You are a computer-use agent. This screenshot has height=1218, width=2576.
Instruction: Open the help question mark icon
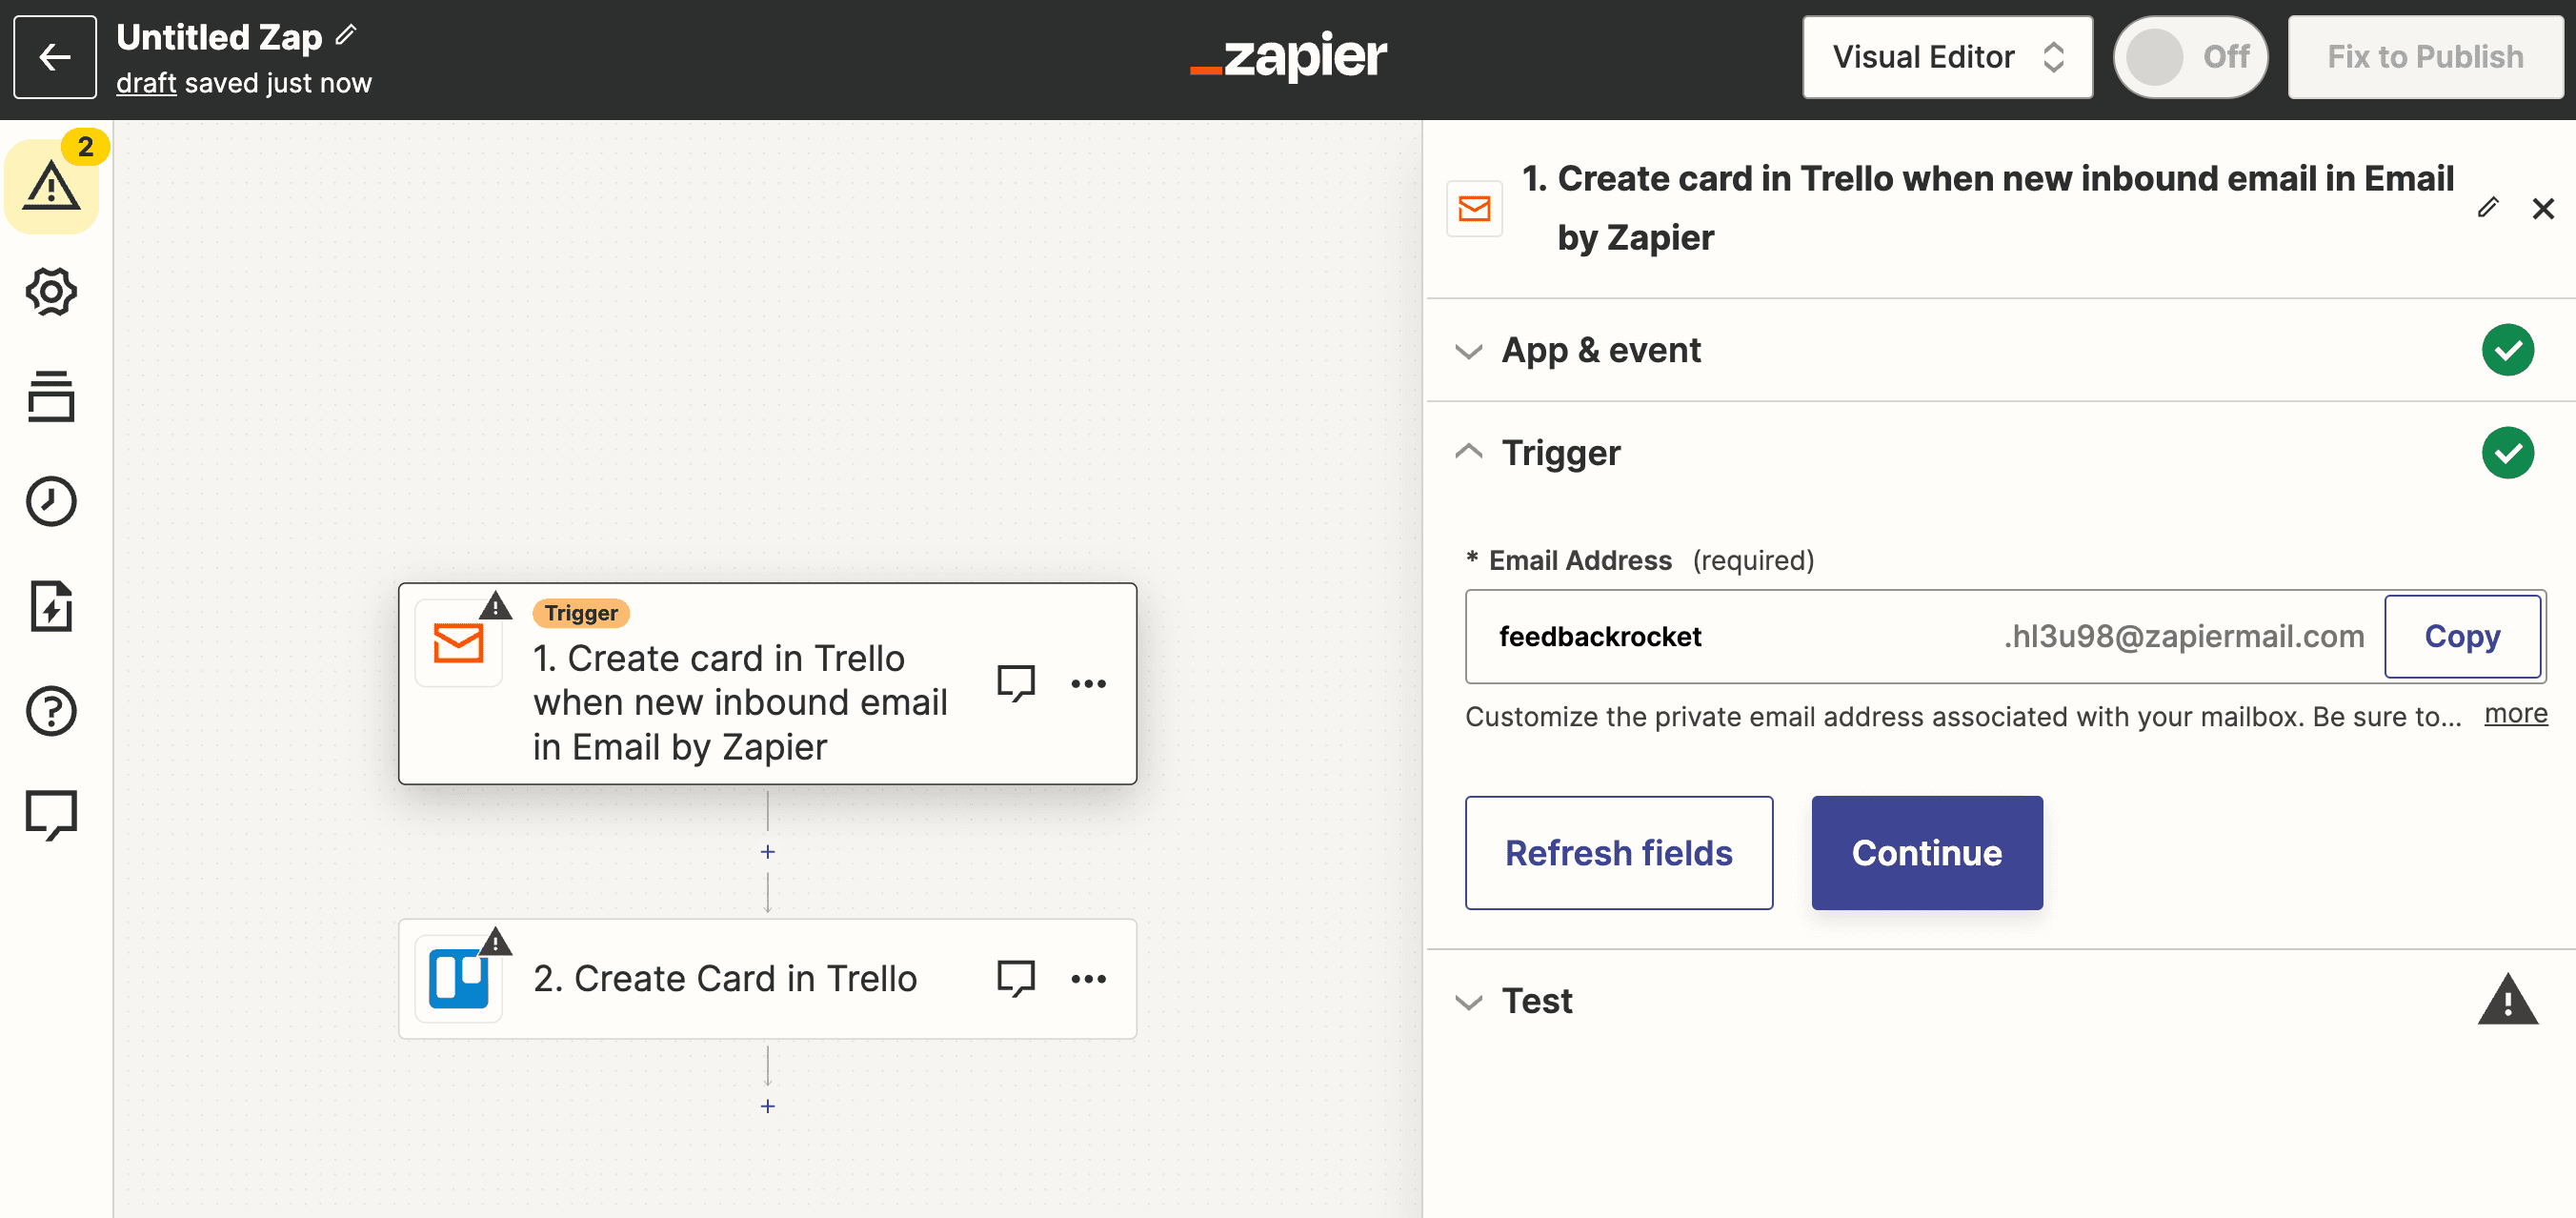point(51,711)
